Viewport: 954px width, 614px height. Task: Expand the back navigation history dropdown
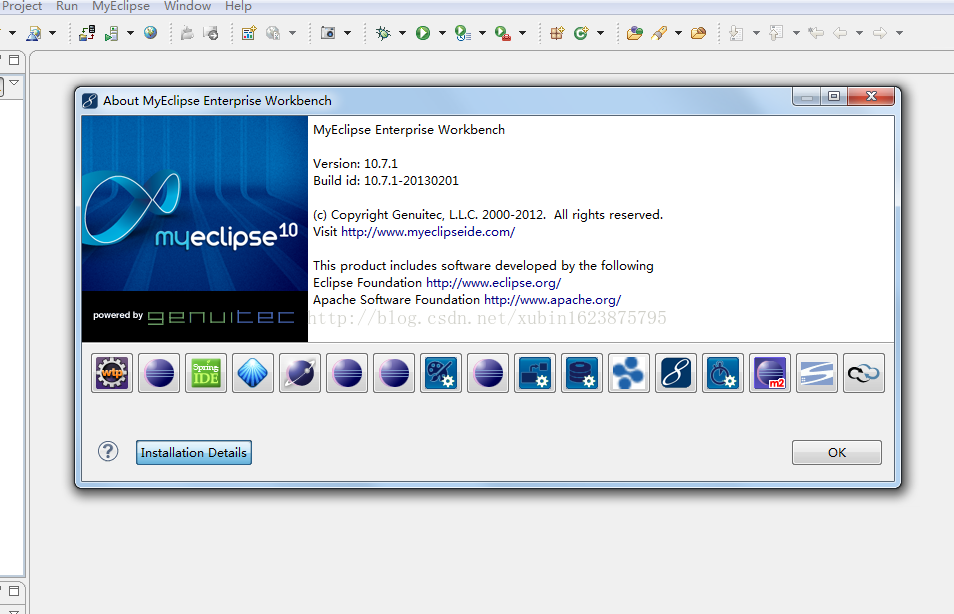point(860,33)
